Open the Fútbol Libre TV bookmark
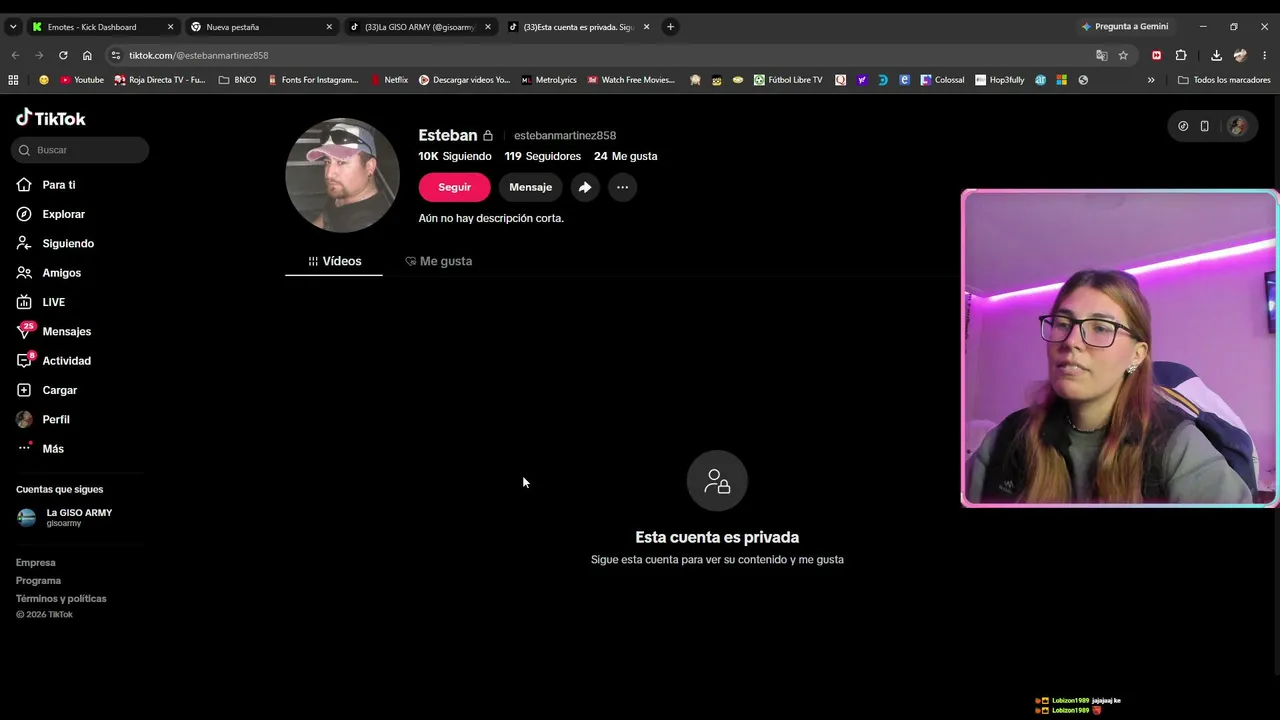Viewport: 1280px width, 720px height. (788, 80)
